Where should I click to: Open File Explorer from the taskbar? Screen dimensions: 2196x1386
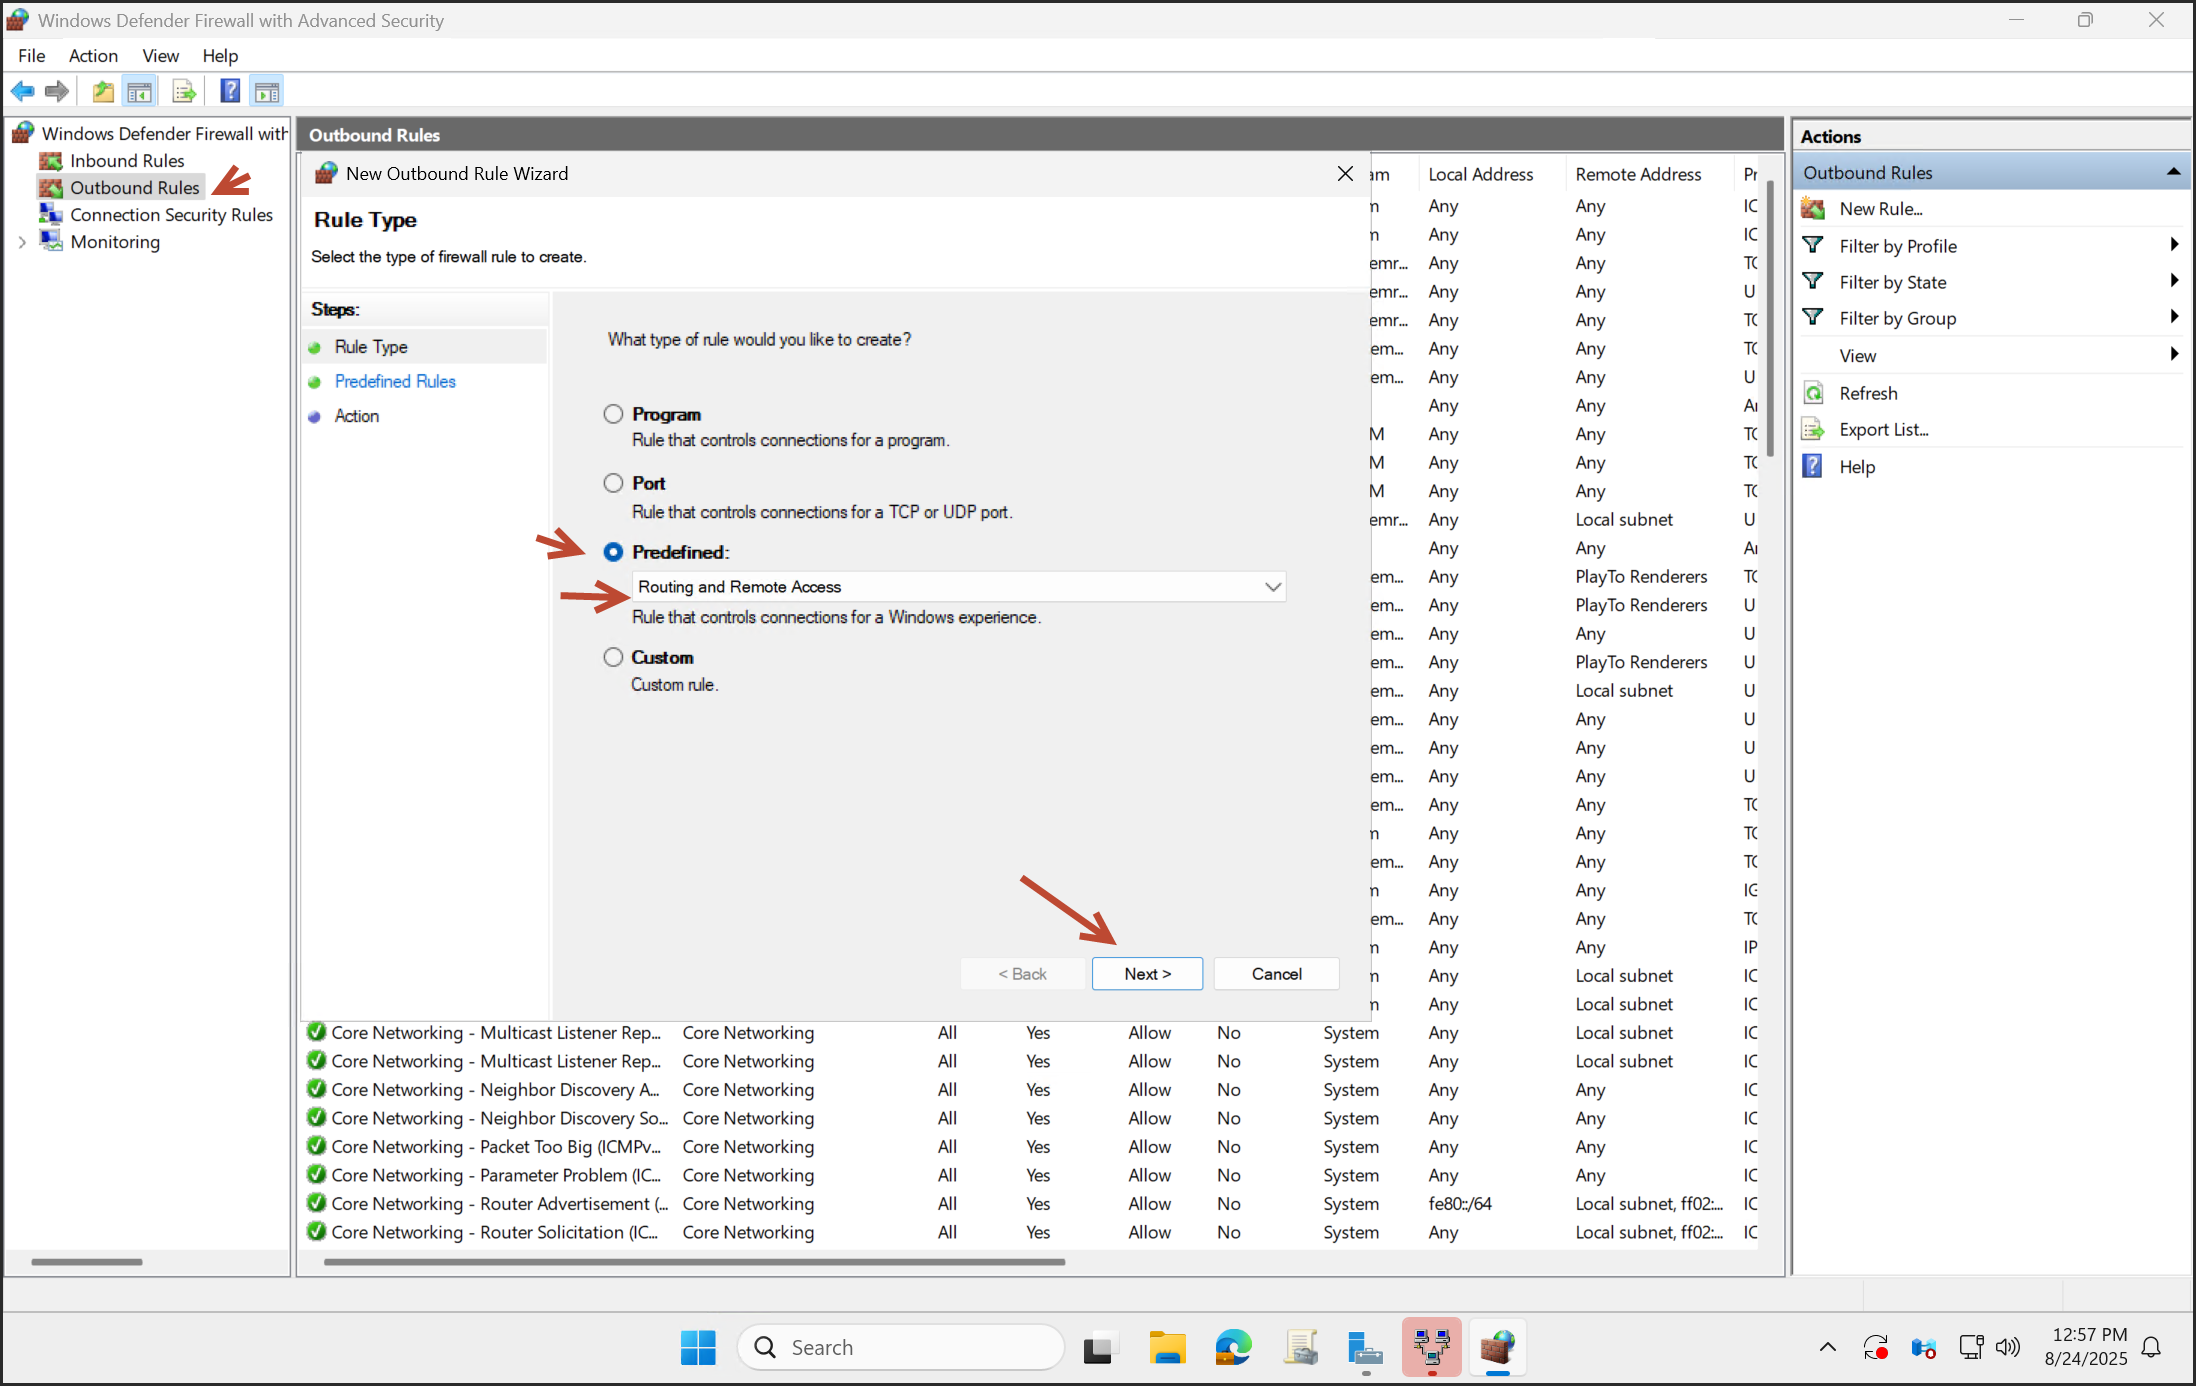pos(1166,1348)
